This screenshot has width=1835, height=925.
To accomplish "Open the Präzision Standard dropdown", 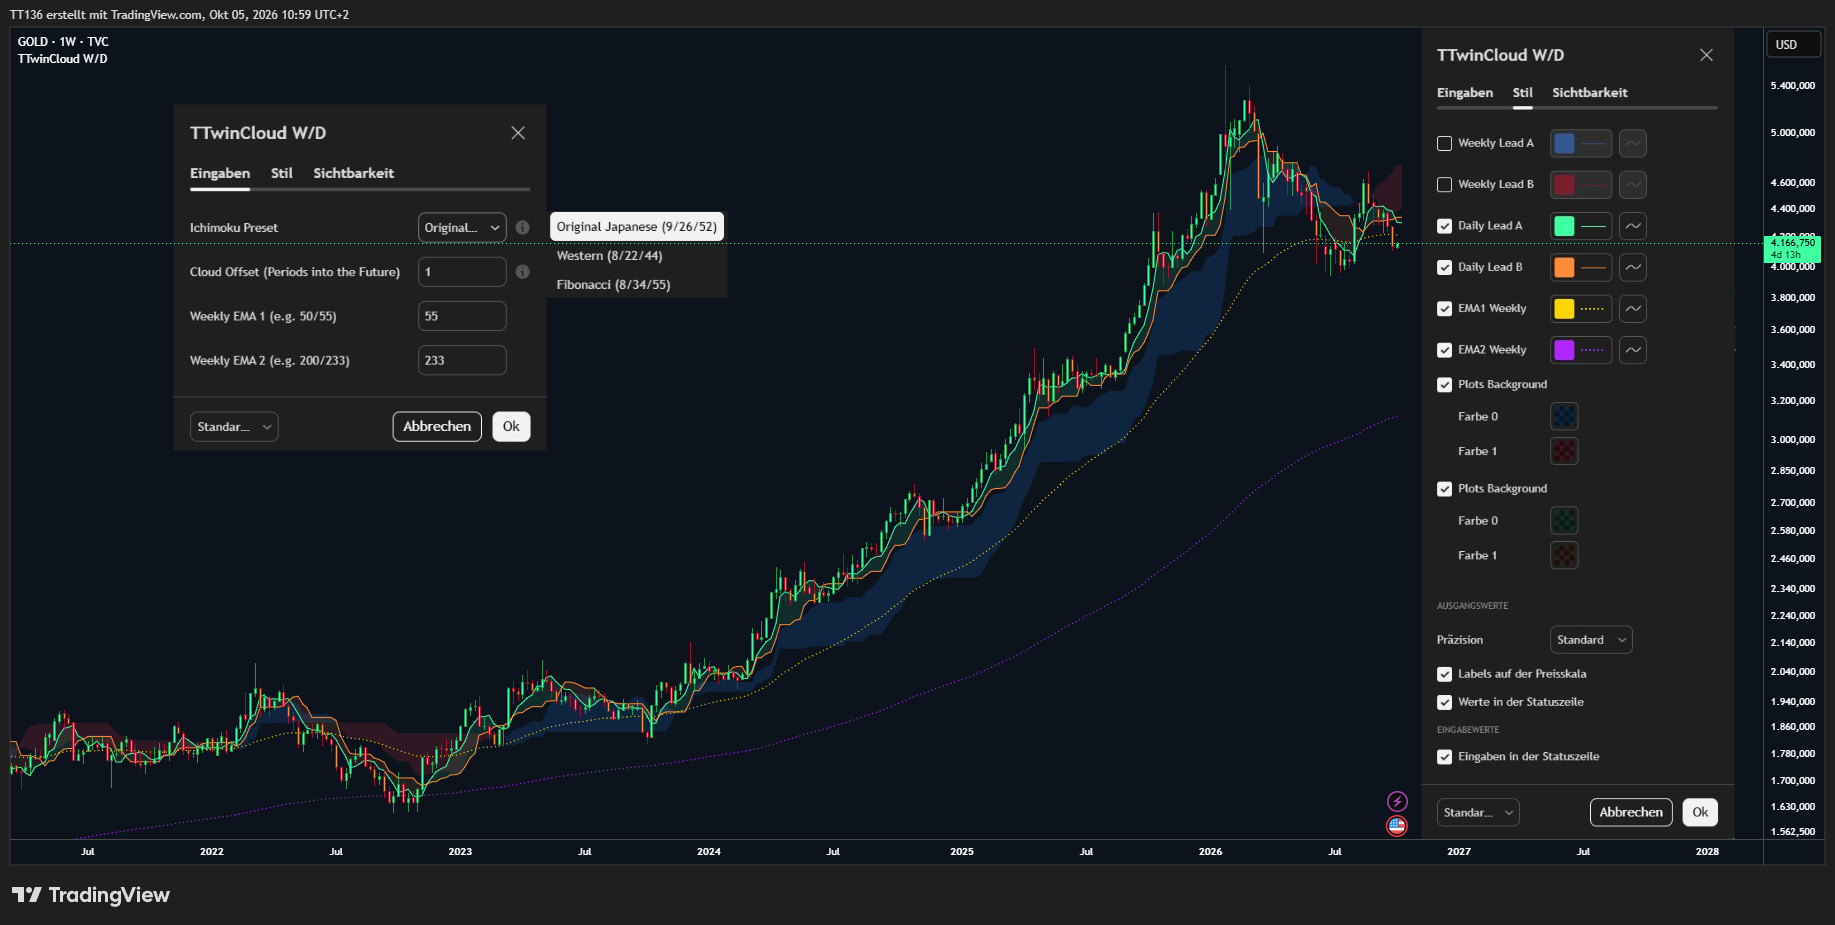I will [x=1591, y=640].
